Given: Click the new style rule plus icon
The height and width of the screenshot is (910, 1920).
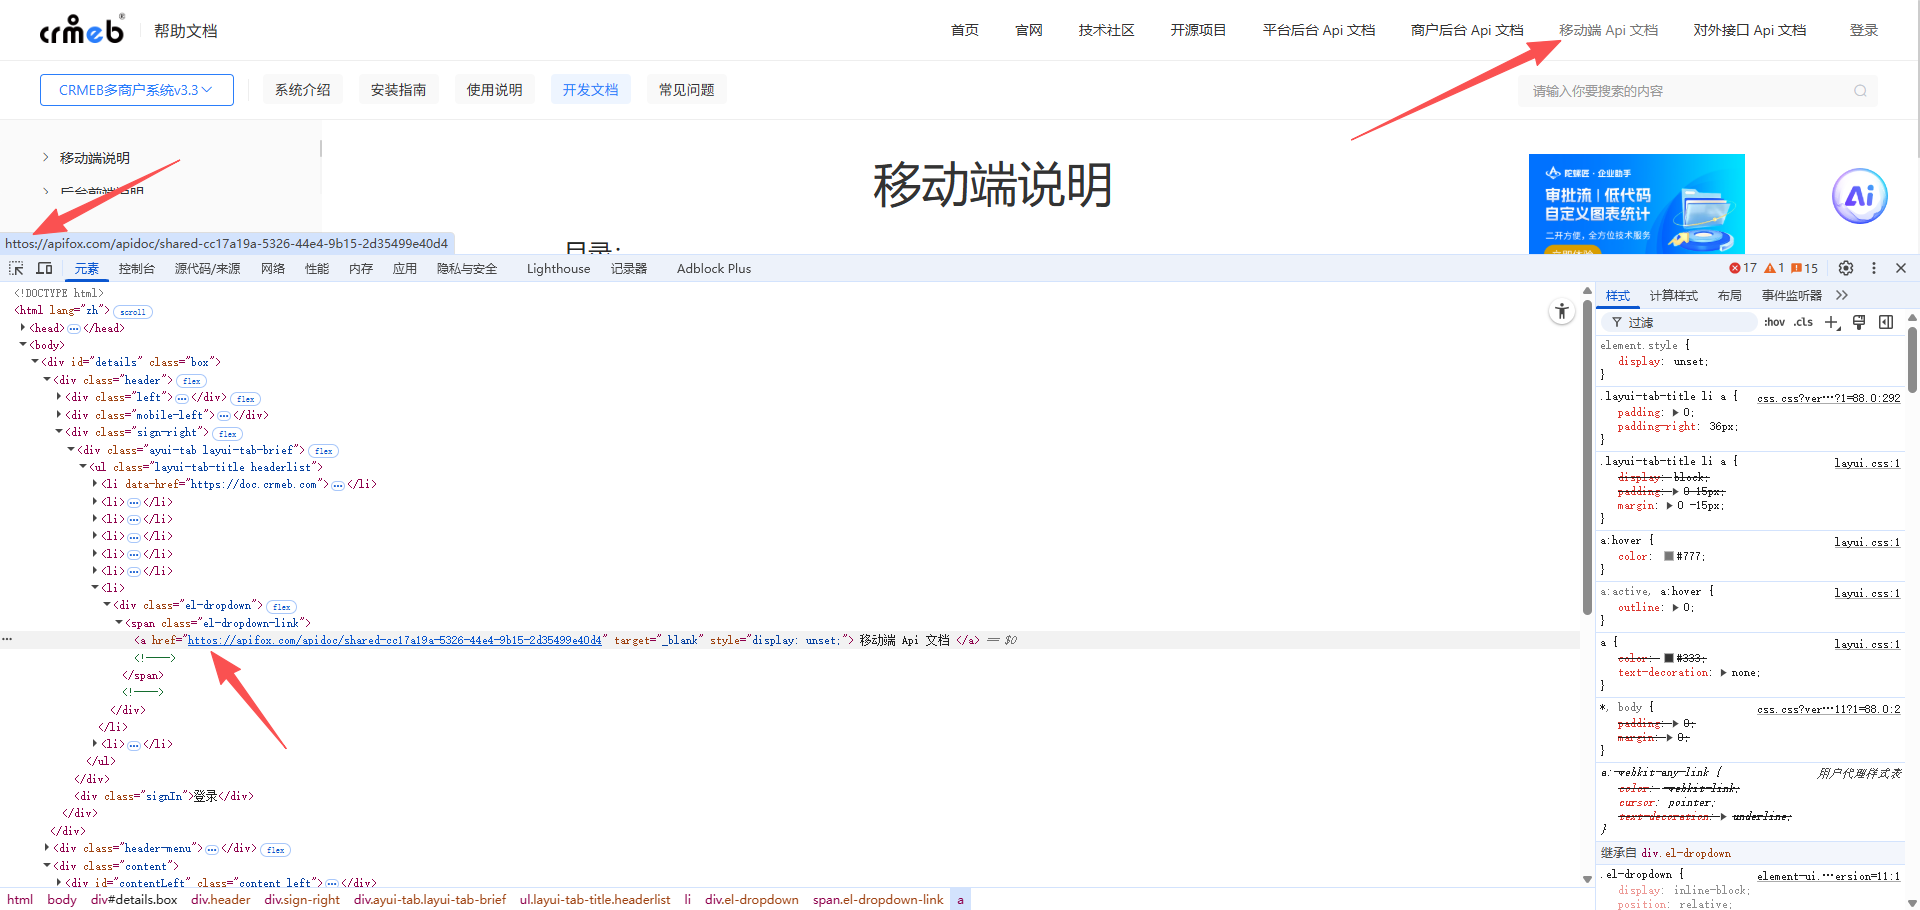Looking at the screenshot, I should 1832,322.
